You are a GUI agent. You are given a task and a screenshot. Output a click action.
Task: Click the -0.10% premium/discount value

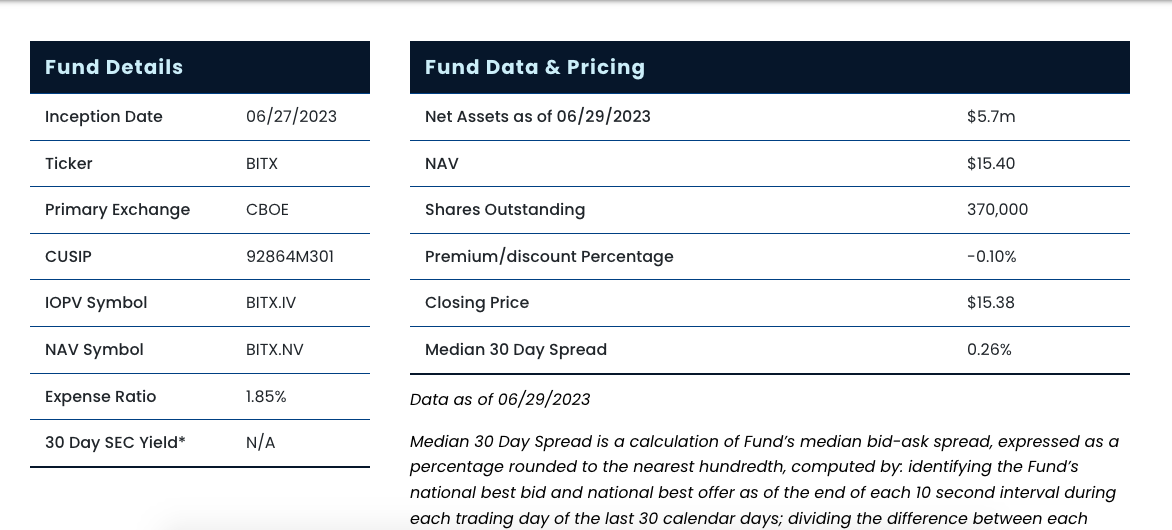pos(991,256)
